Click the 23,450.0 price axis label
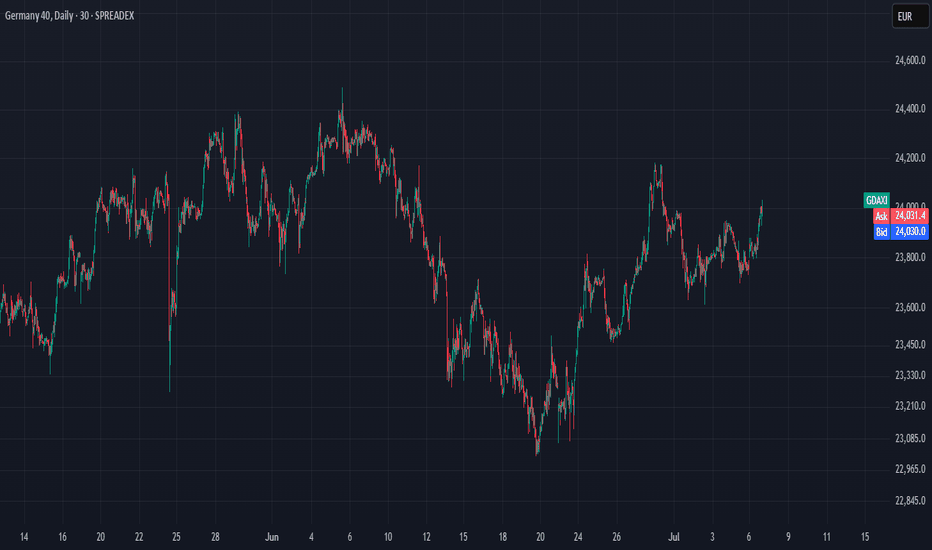This screenshot has width=932, height=550. 910,344
